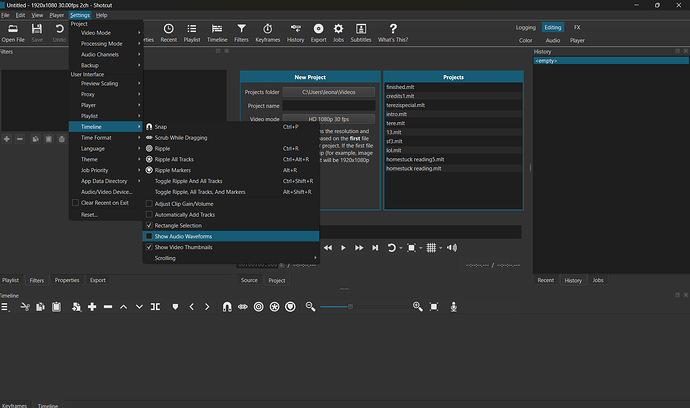Enable Show Audio Waveforms checkbox
The width and height of the screenshot is (690, 408).
(x=149, y=236)
